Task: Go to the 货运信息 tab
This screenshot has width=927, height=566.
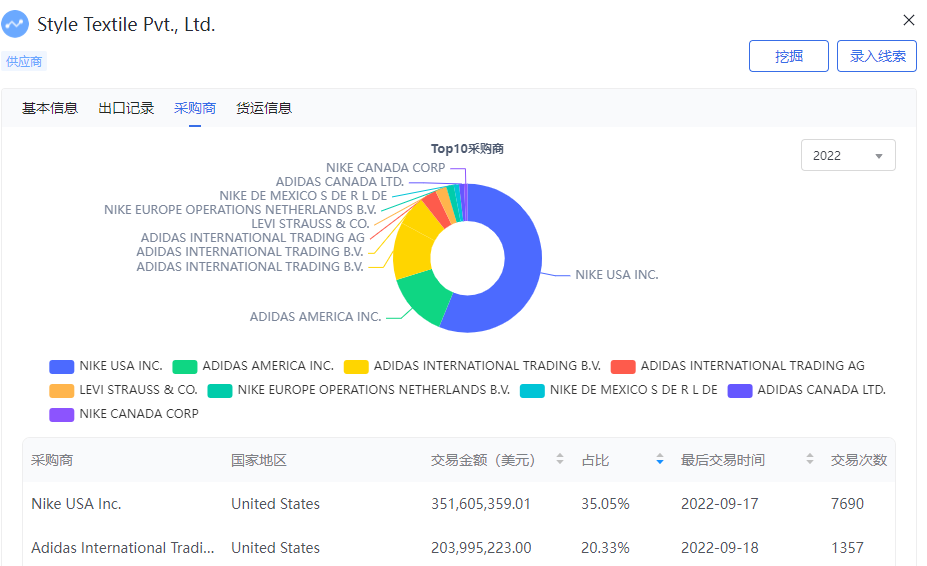Action: click(264, 108)
